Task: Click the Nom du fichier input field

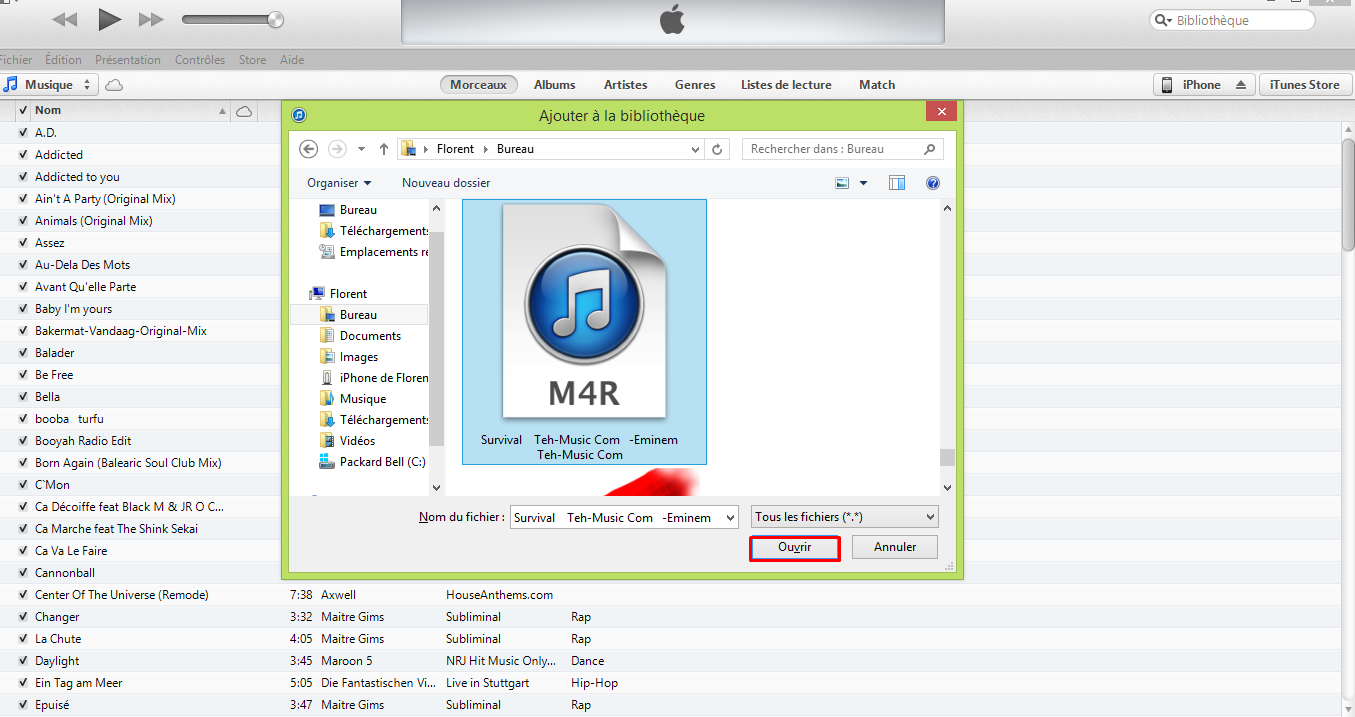Action: pyautogui.click(x=624, y=517)
